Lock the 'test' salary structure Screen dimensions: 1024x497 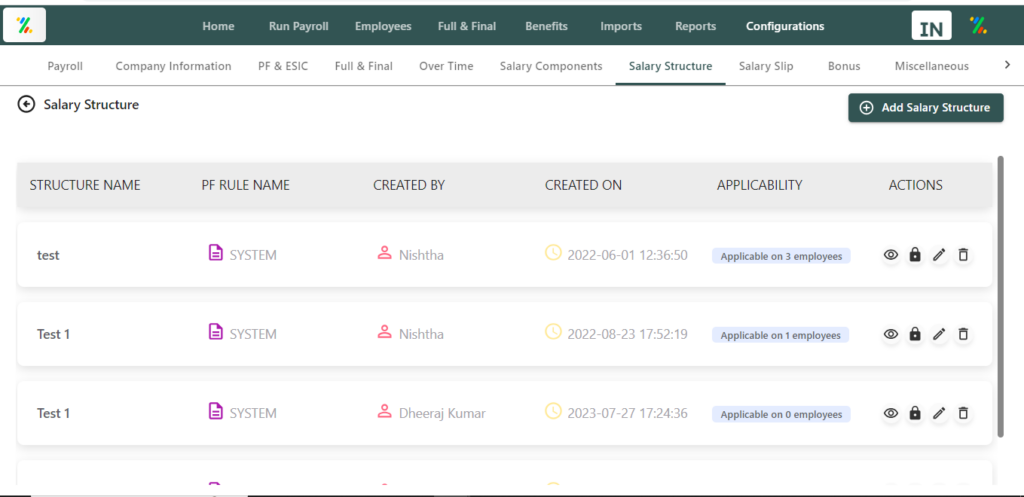click(x=915, y=255)
